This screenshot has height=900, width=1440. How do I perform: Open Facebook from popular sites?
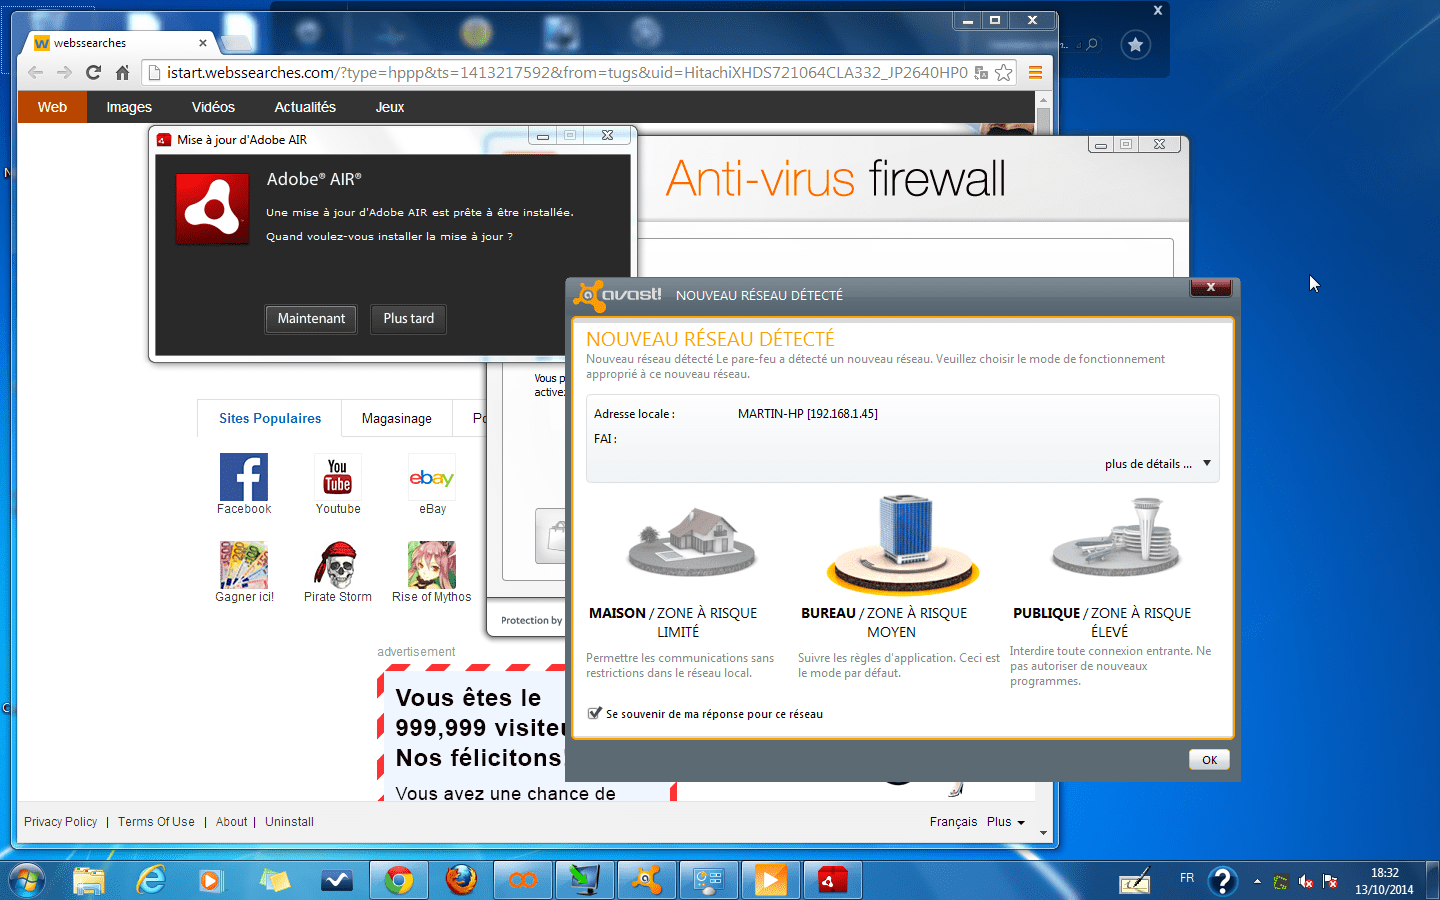[x=244, y=477]
